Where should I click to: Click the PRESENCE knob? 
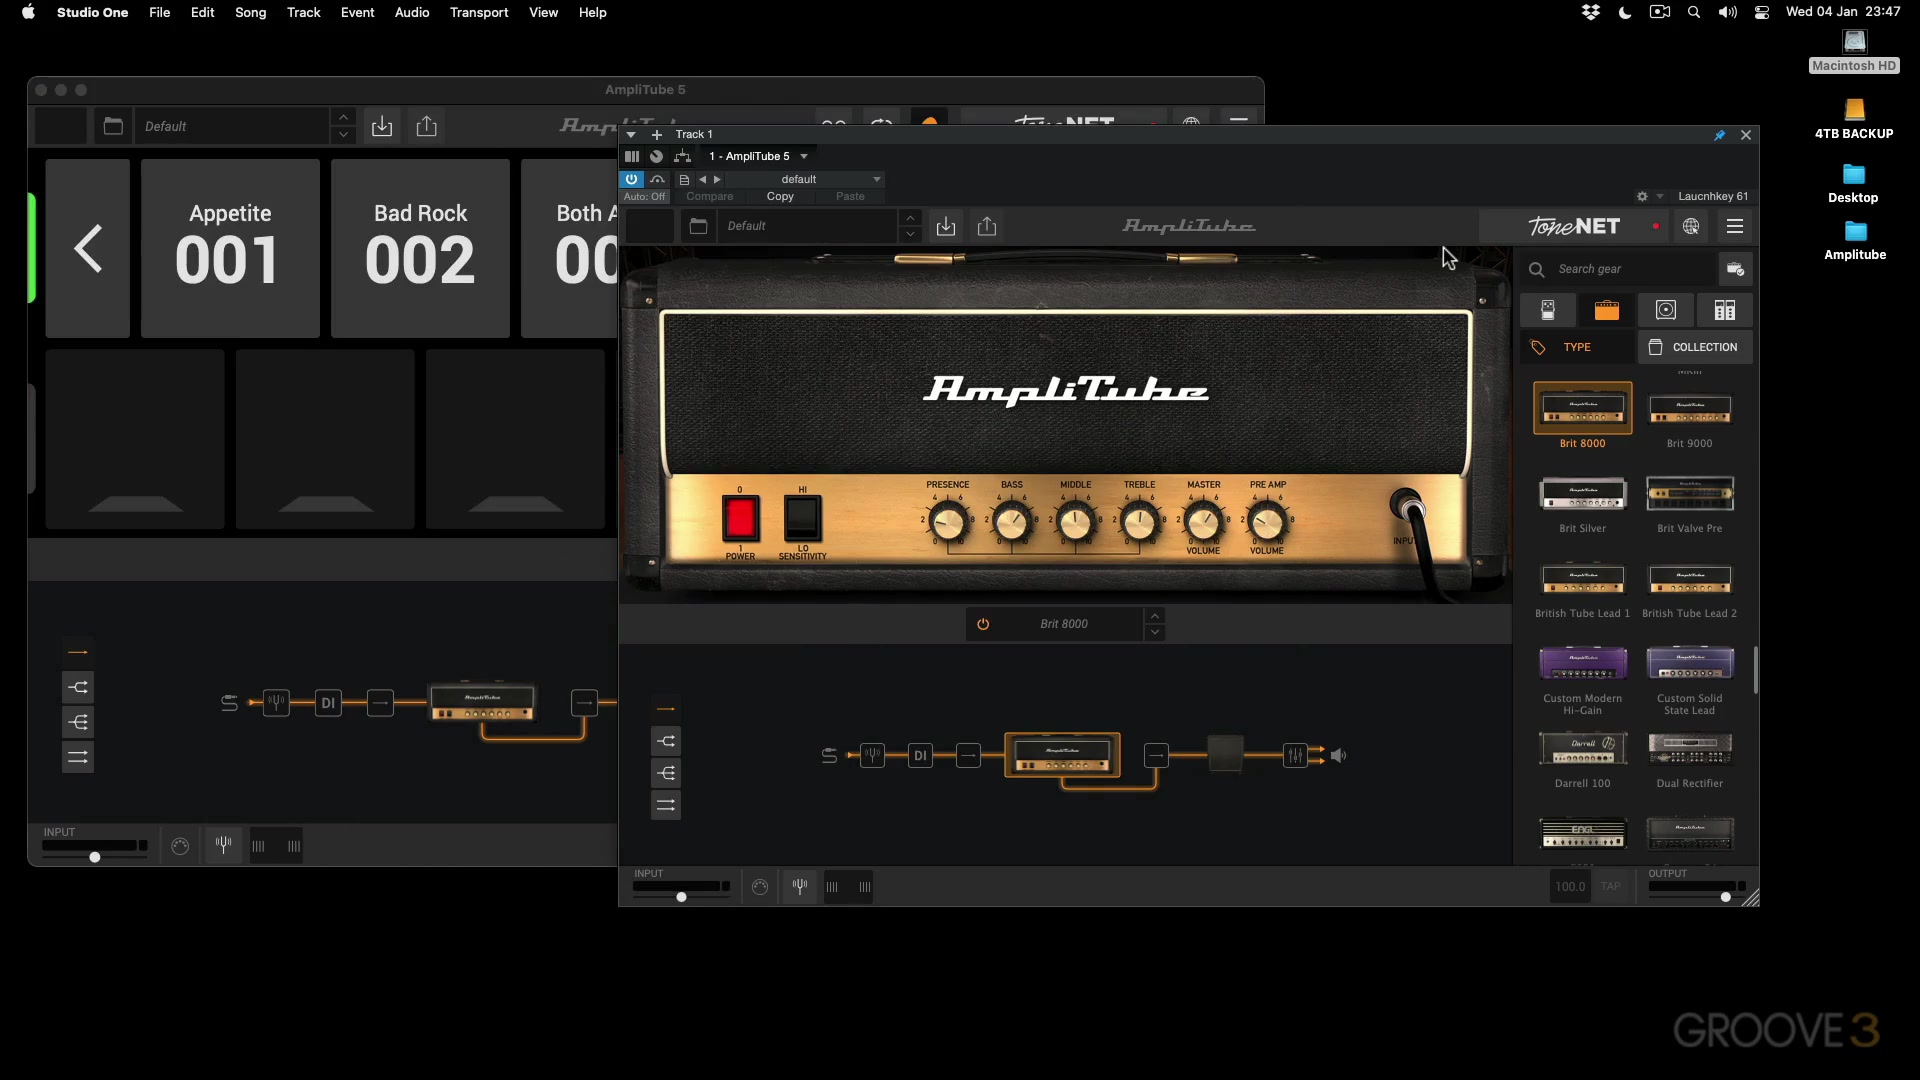tap(948, 522)
